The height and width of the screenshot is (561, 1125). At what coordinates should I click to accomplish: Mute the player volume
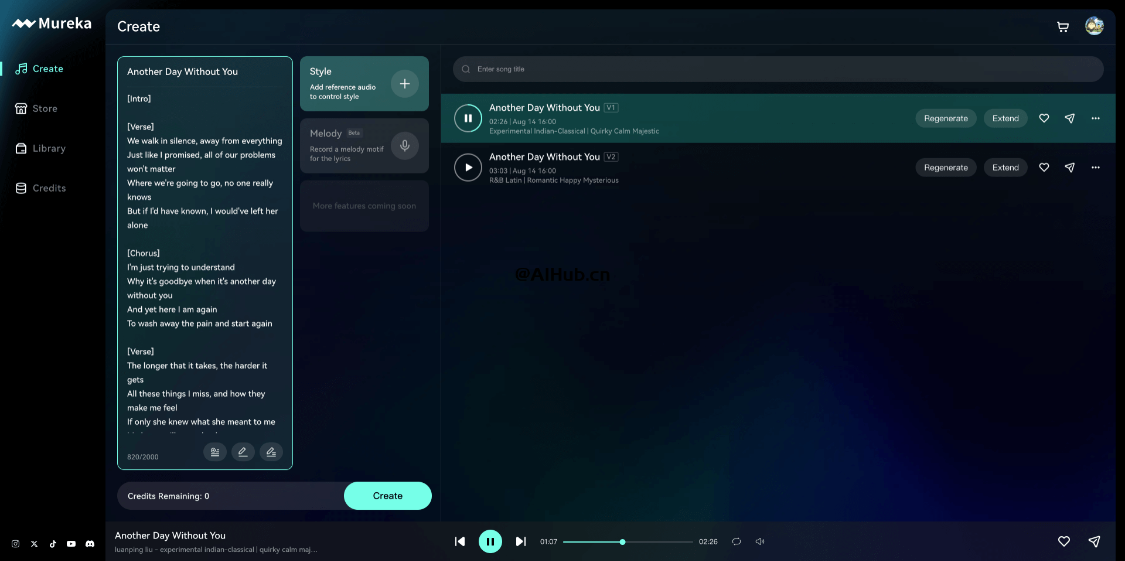pyautogui.click(x=760, y=542)
